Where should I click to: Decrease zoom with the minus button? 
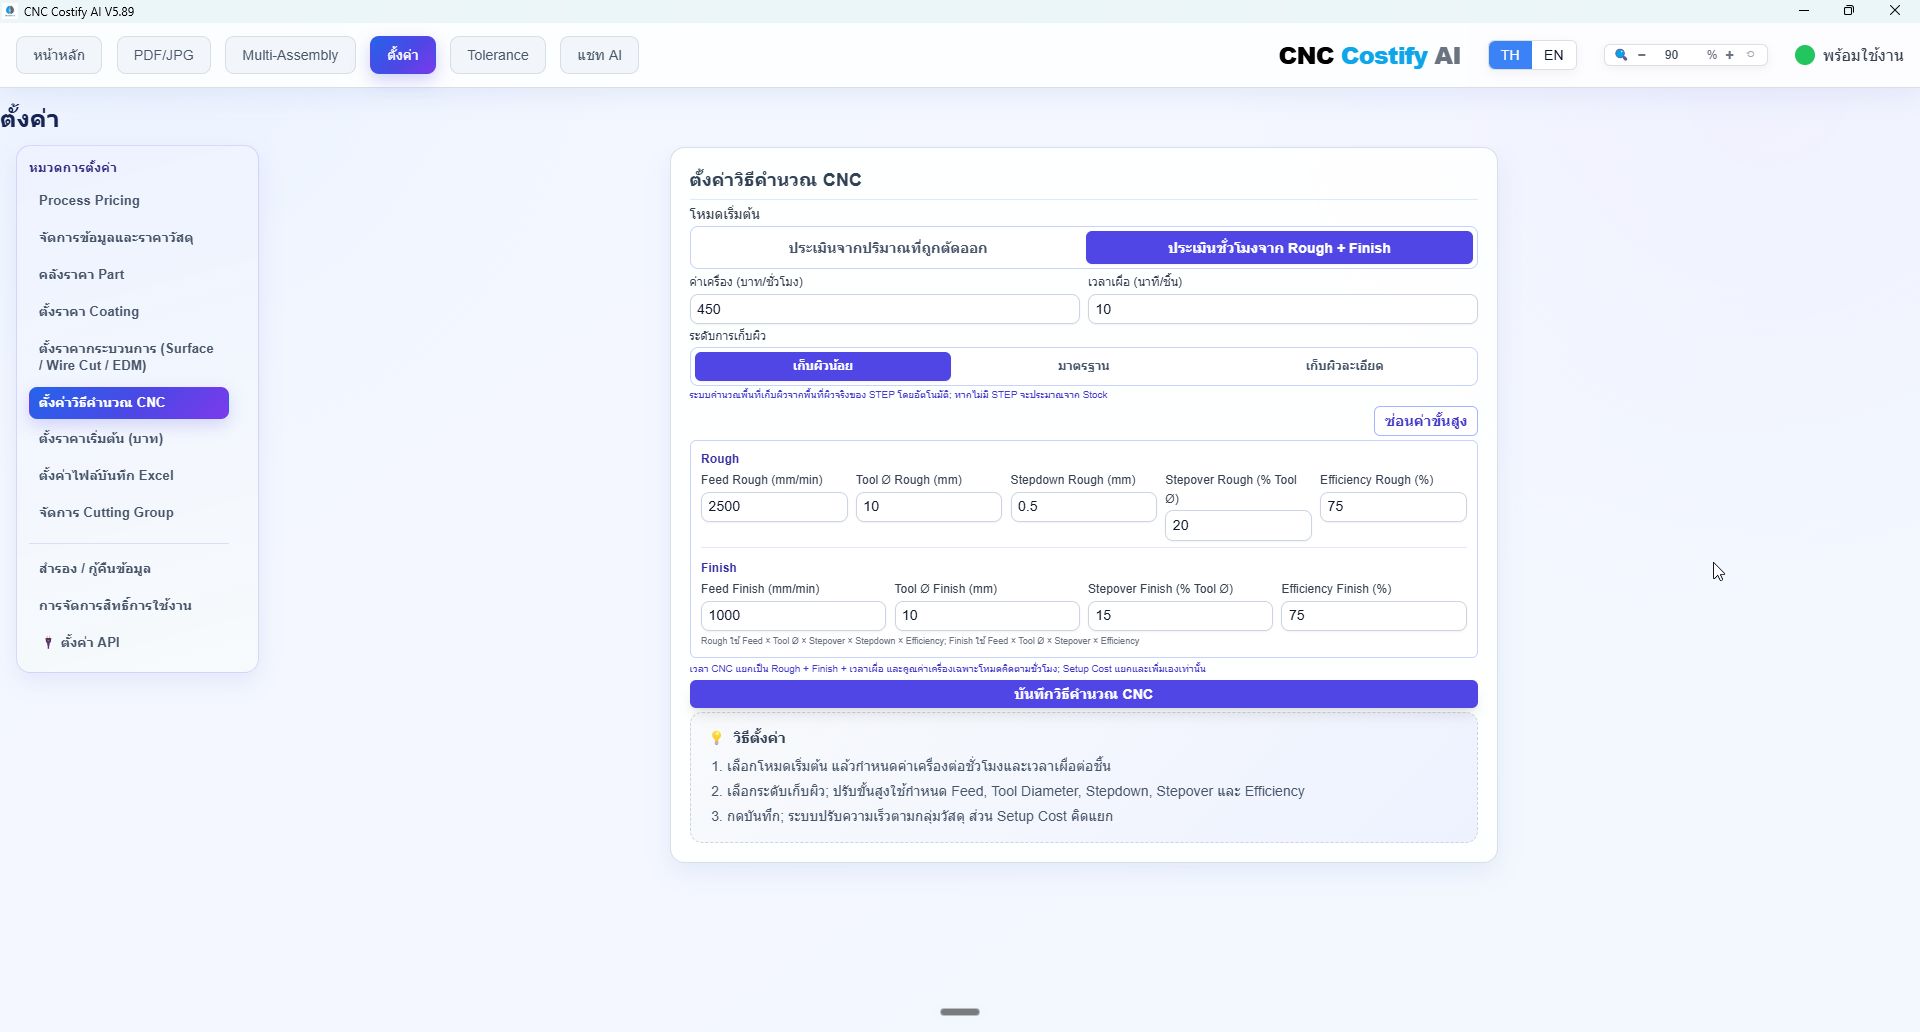1641,55
